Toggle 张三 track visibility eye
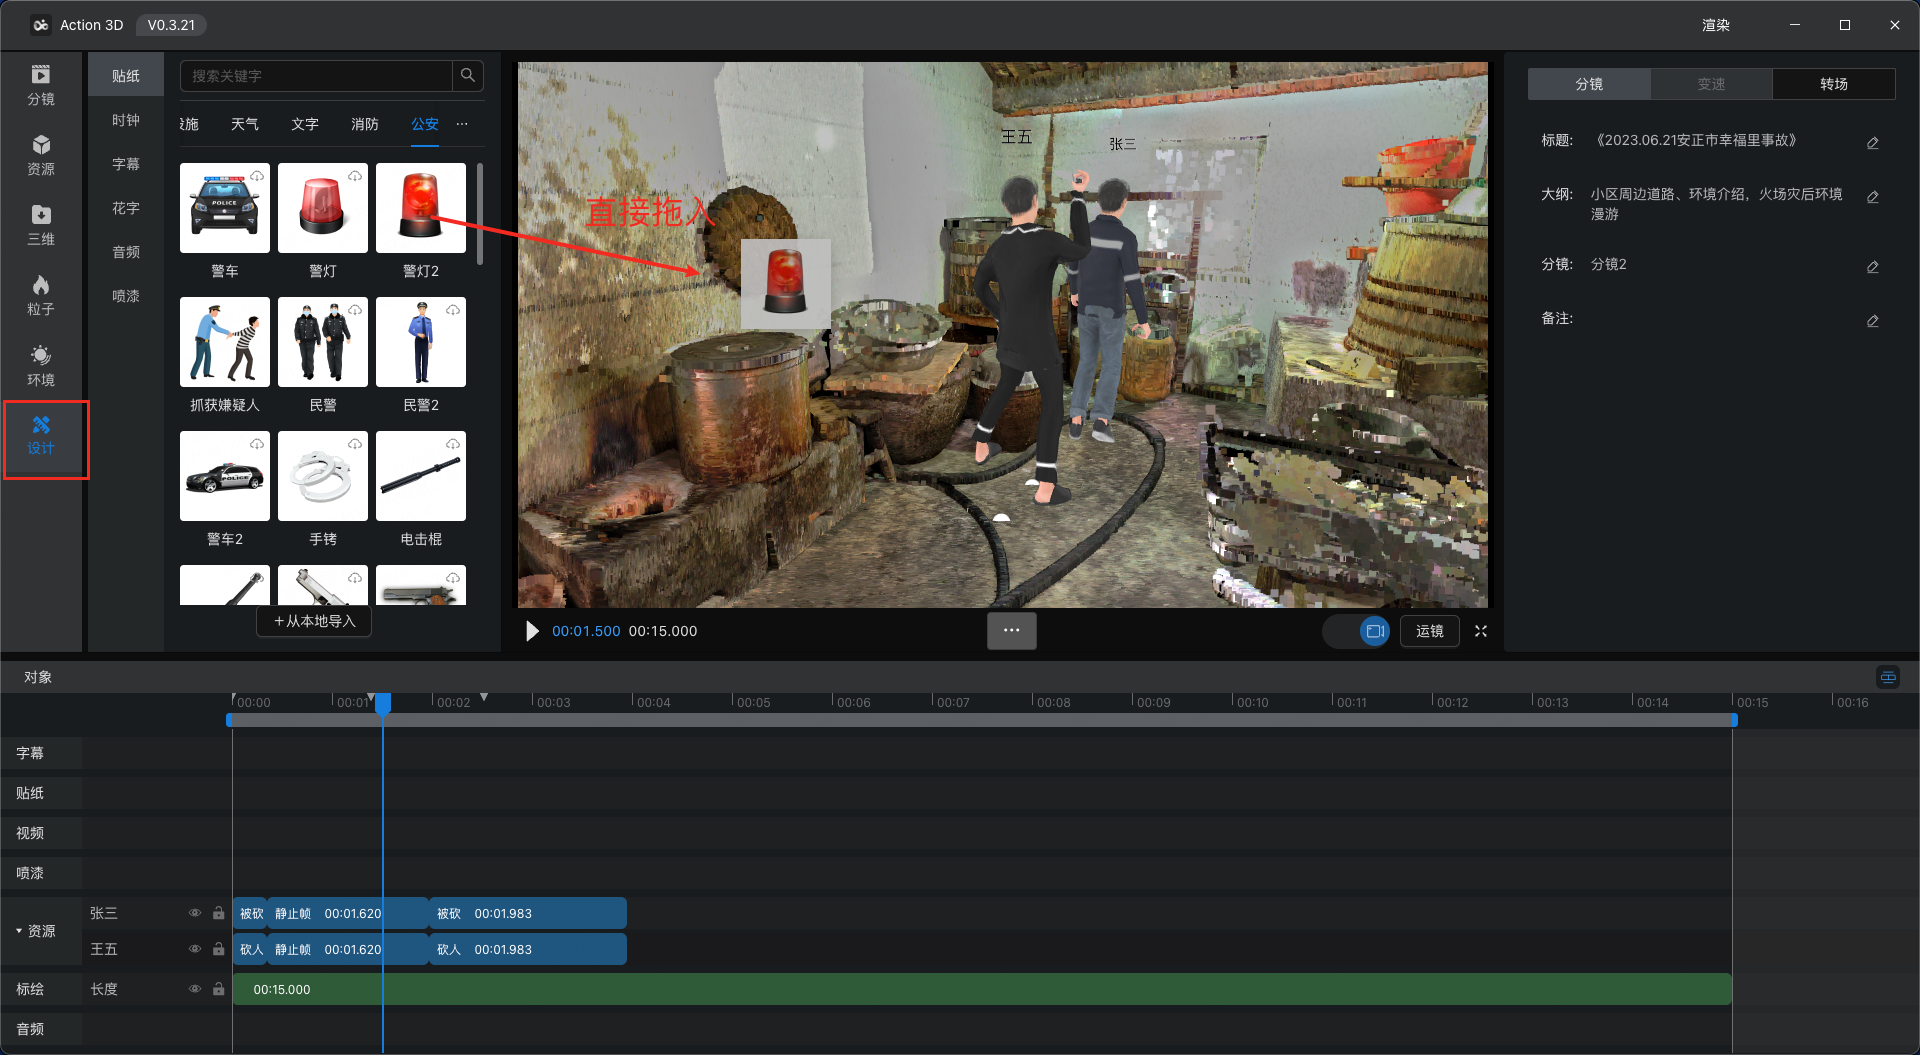The image size is (1920, 1055). pyautogui.click(x=195, y=913)
